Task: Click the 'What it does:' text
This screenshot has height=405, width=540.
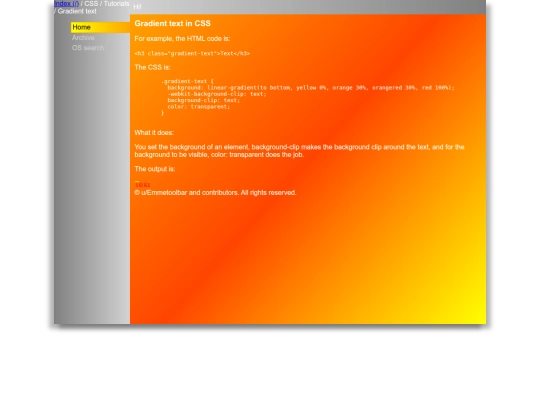Action: coord(154,133)
